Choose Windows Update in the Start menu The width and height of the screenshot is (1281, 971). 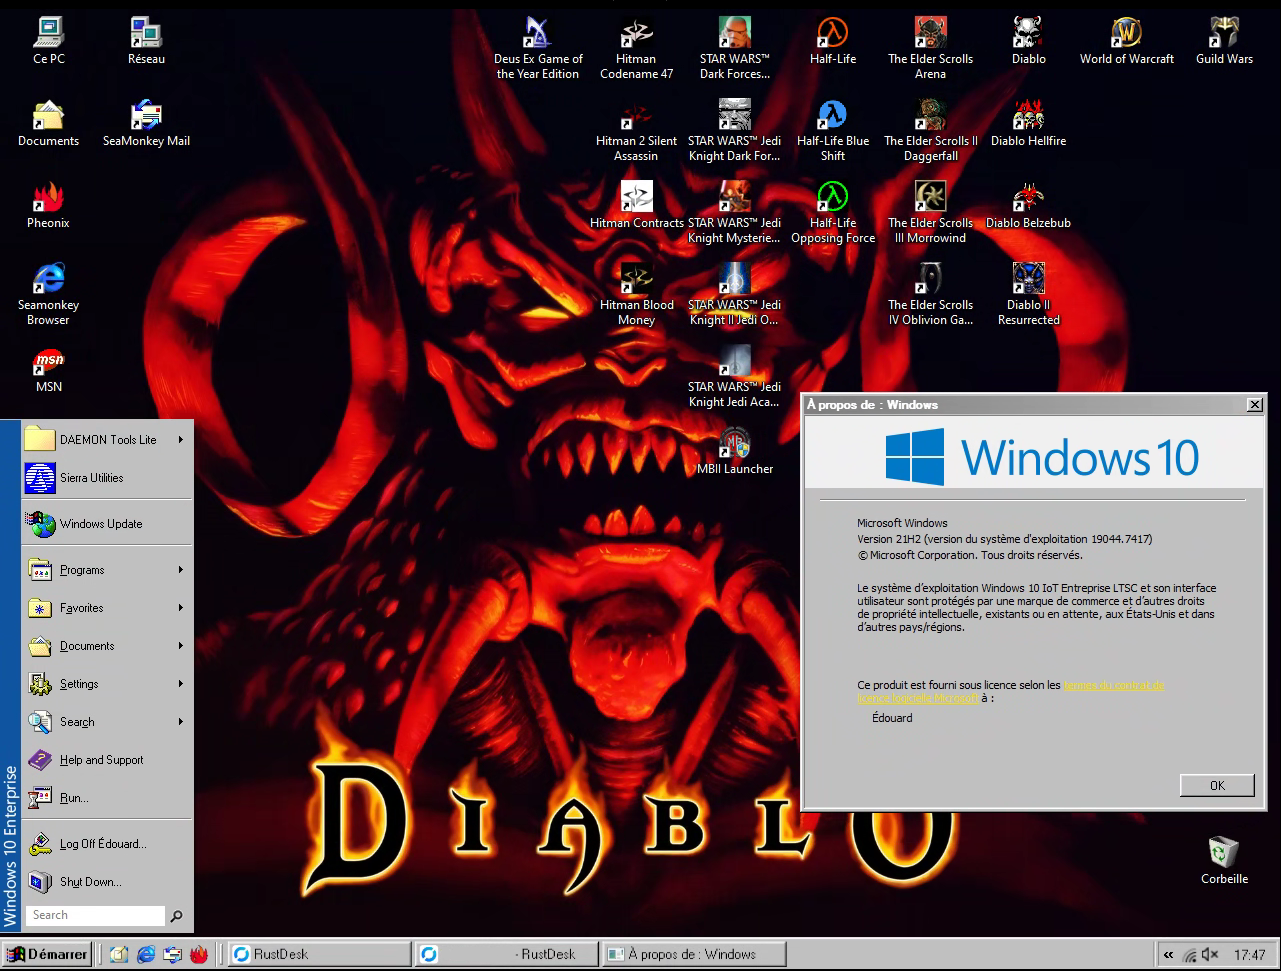[x=107, y=524]
